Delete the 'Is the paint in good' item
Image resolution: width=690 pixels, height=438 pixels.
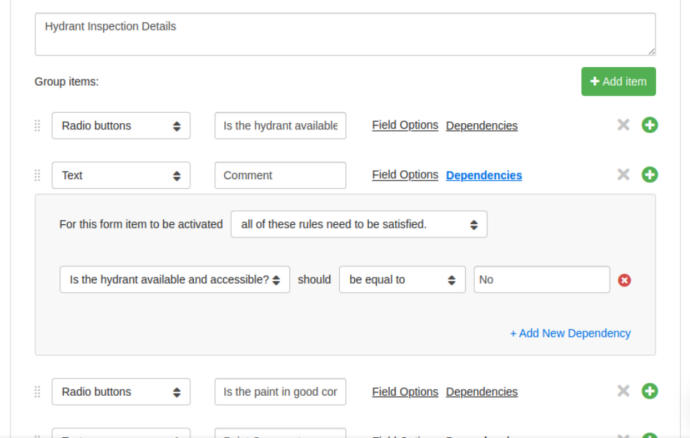click(x=623, y=391)
